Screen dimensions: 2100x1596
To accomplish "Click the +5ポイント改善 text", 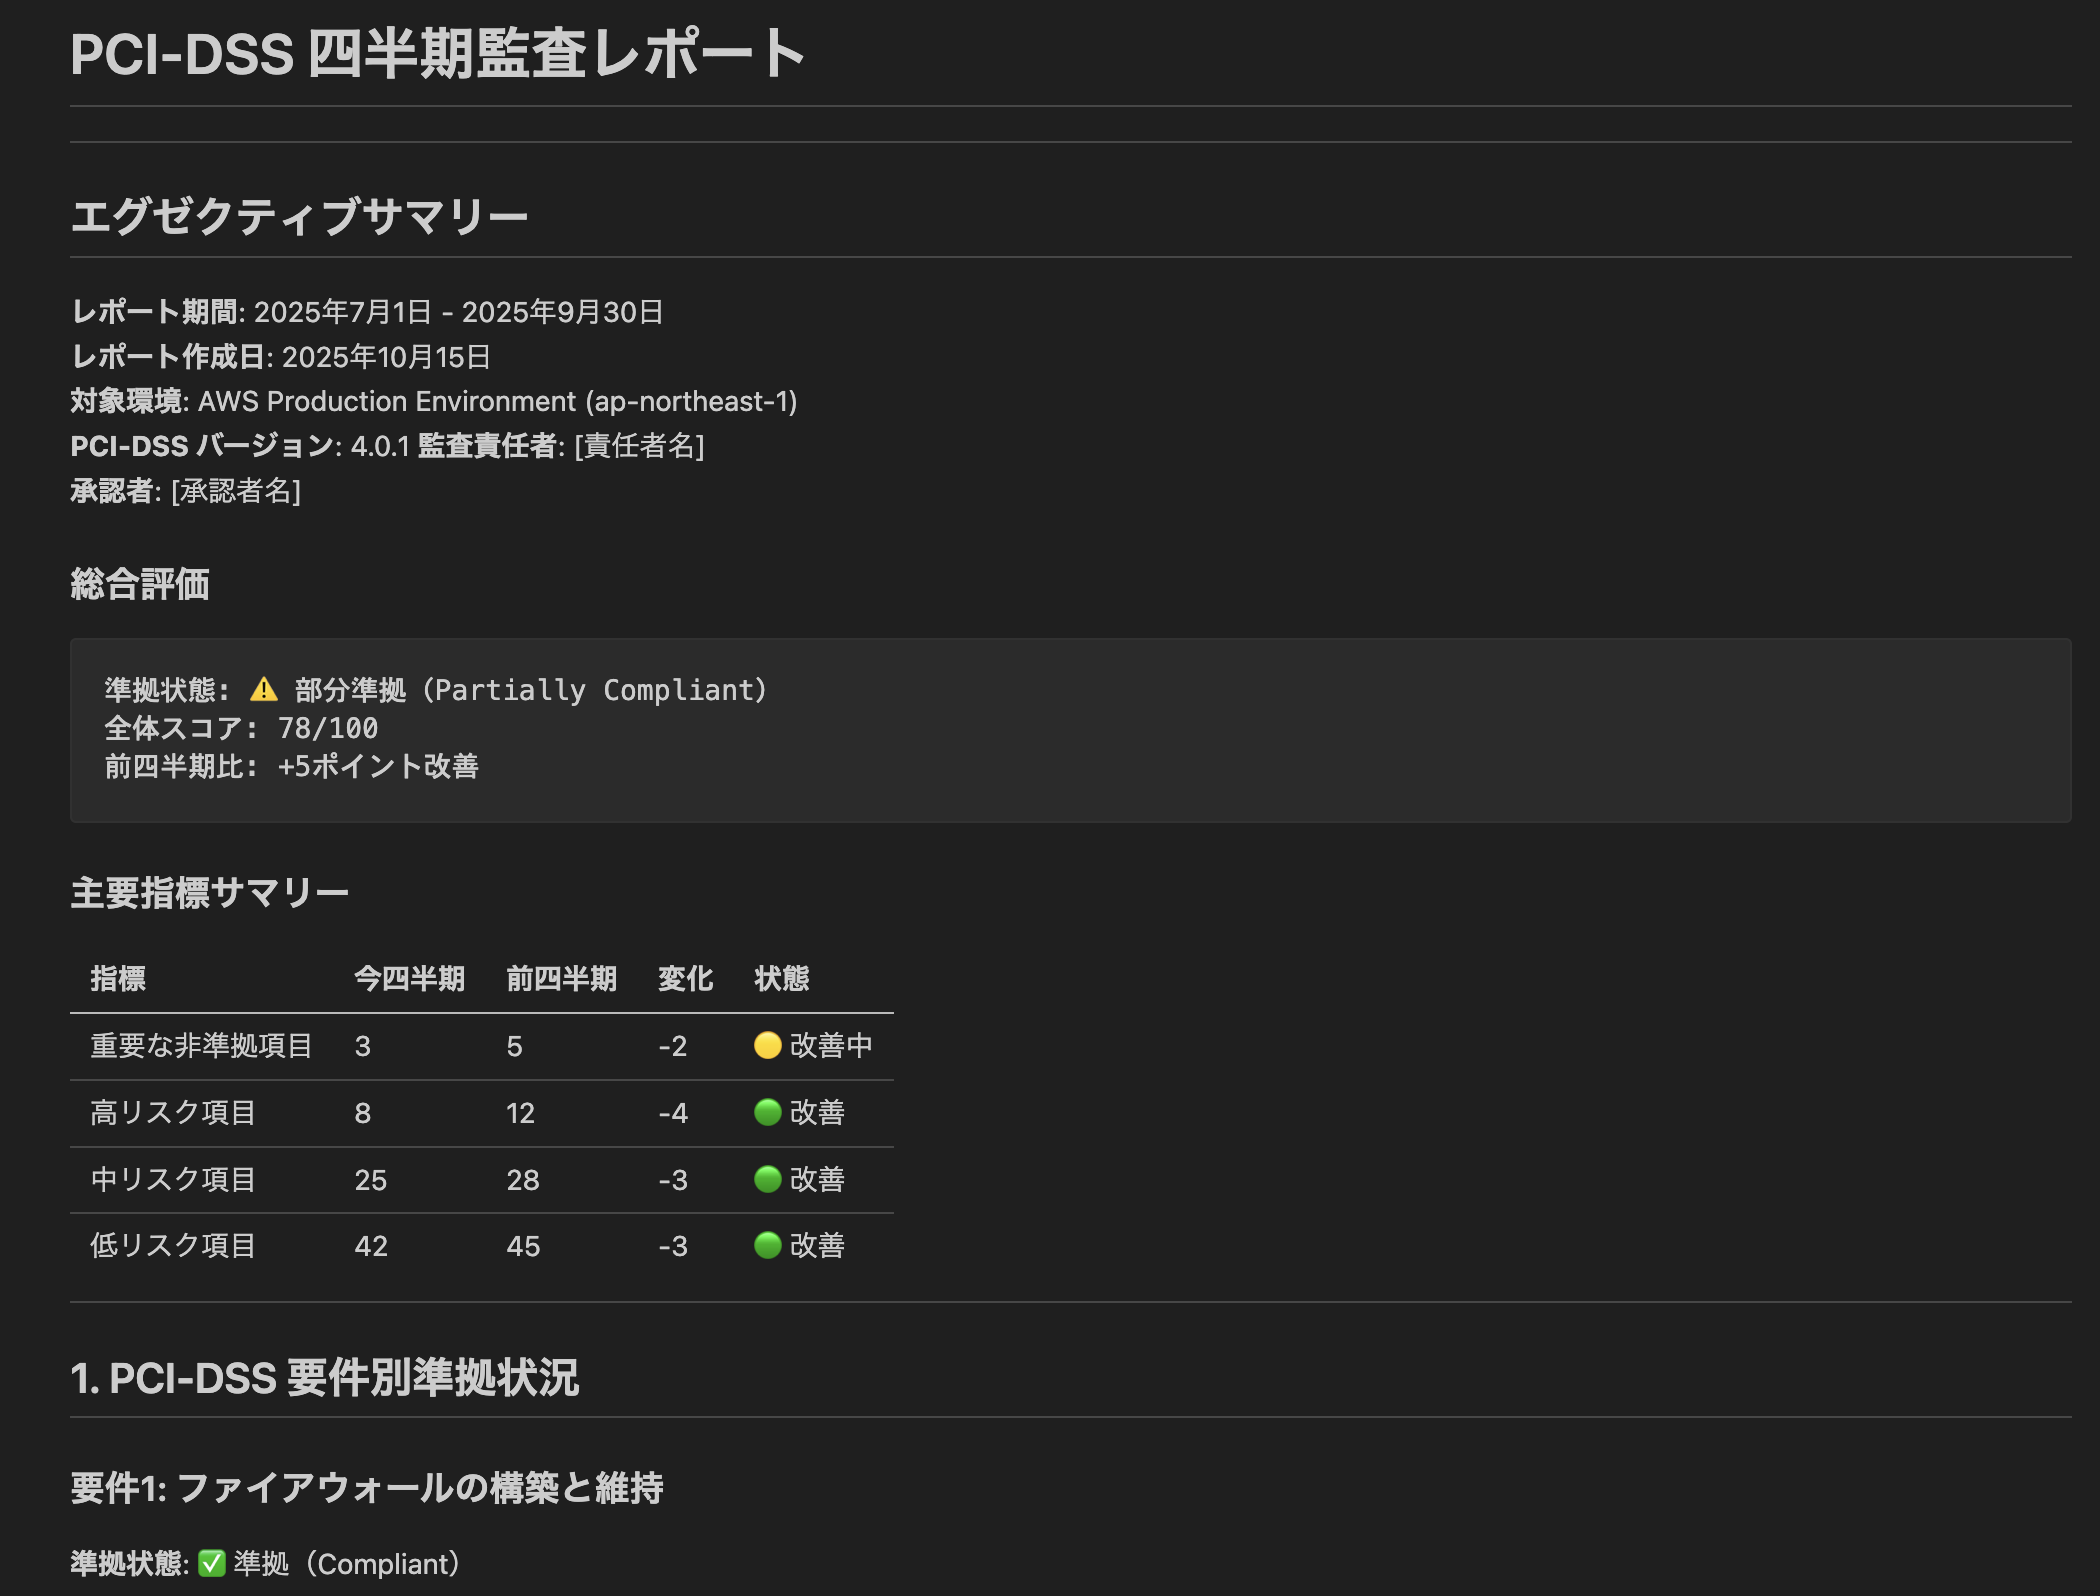I will pyautogui.click(x=378, y=766).
